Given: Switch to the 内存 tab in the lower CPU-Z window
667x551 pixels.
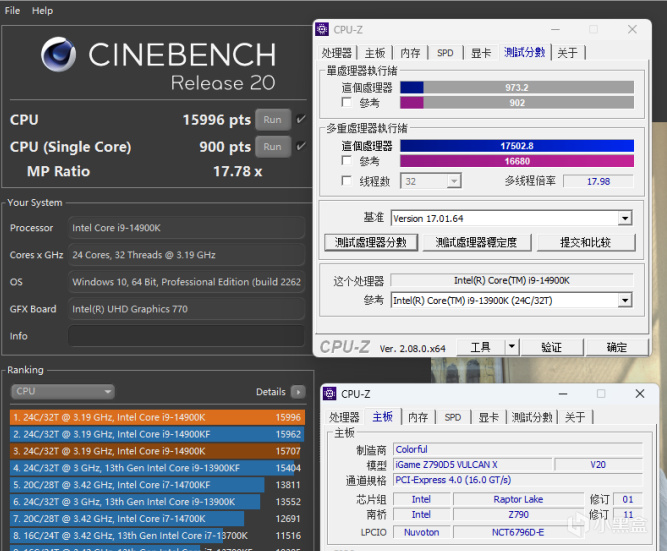Looking at the screenshot, I should point(417,417).
